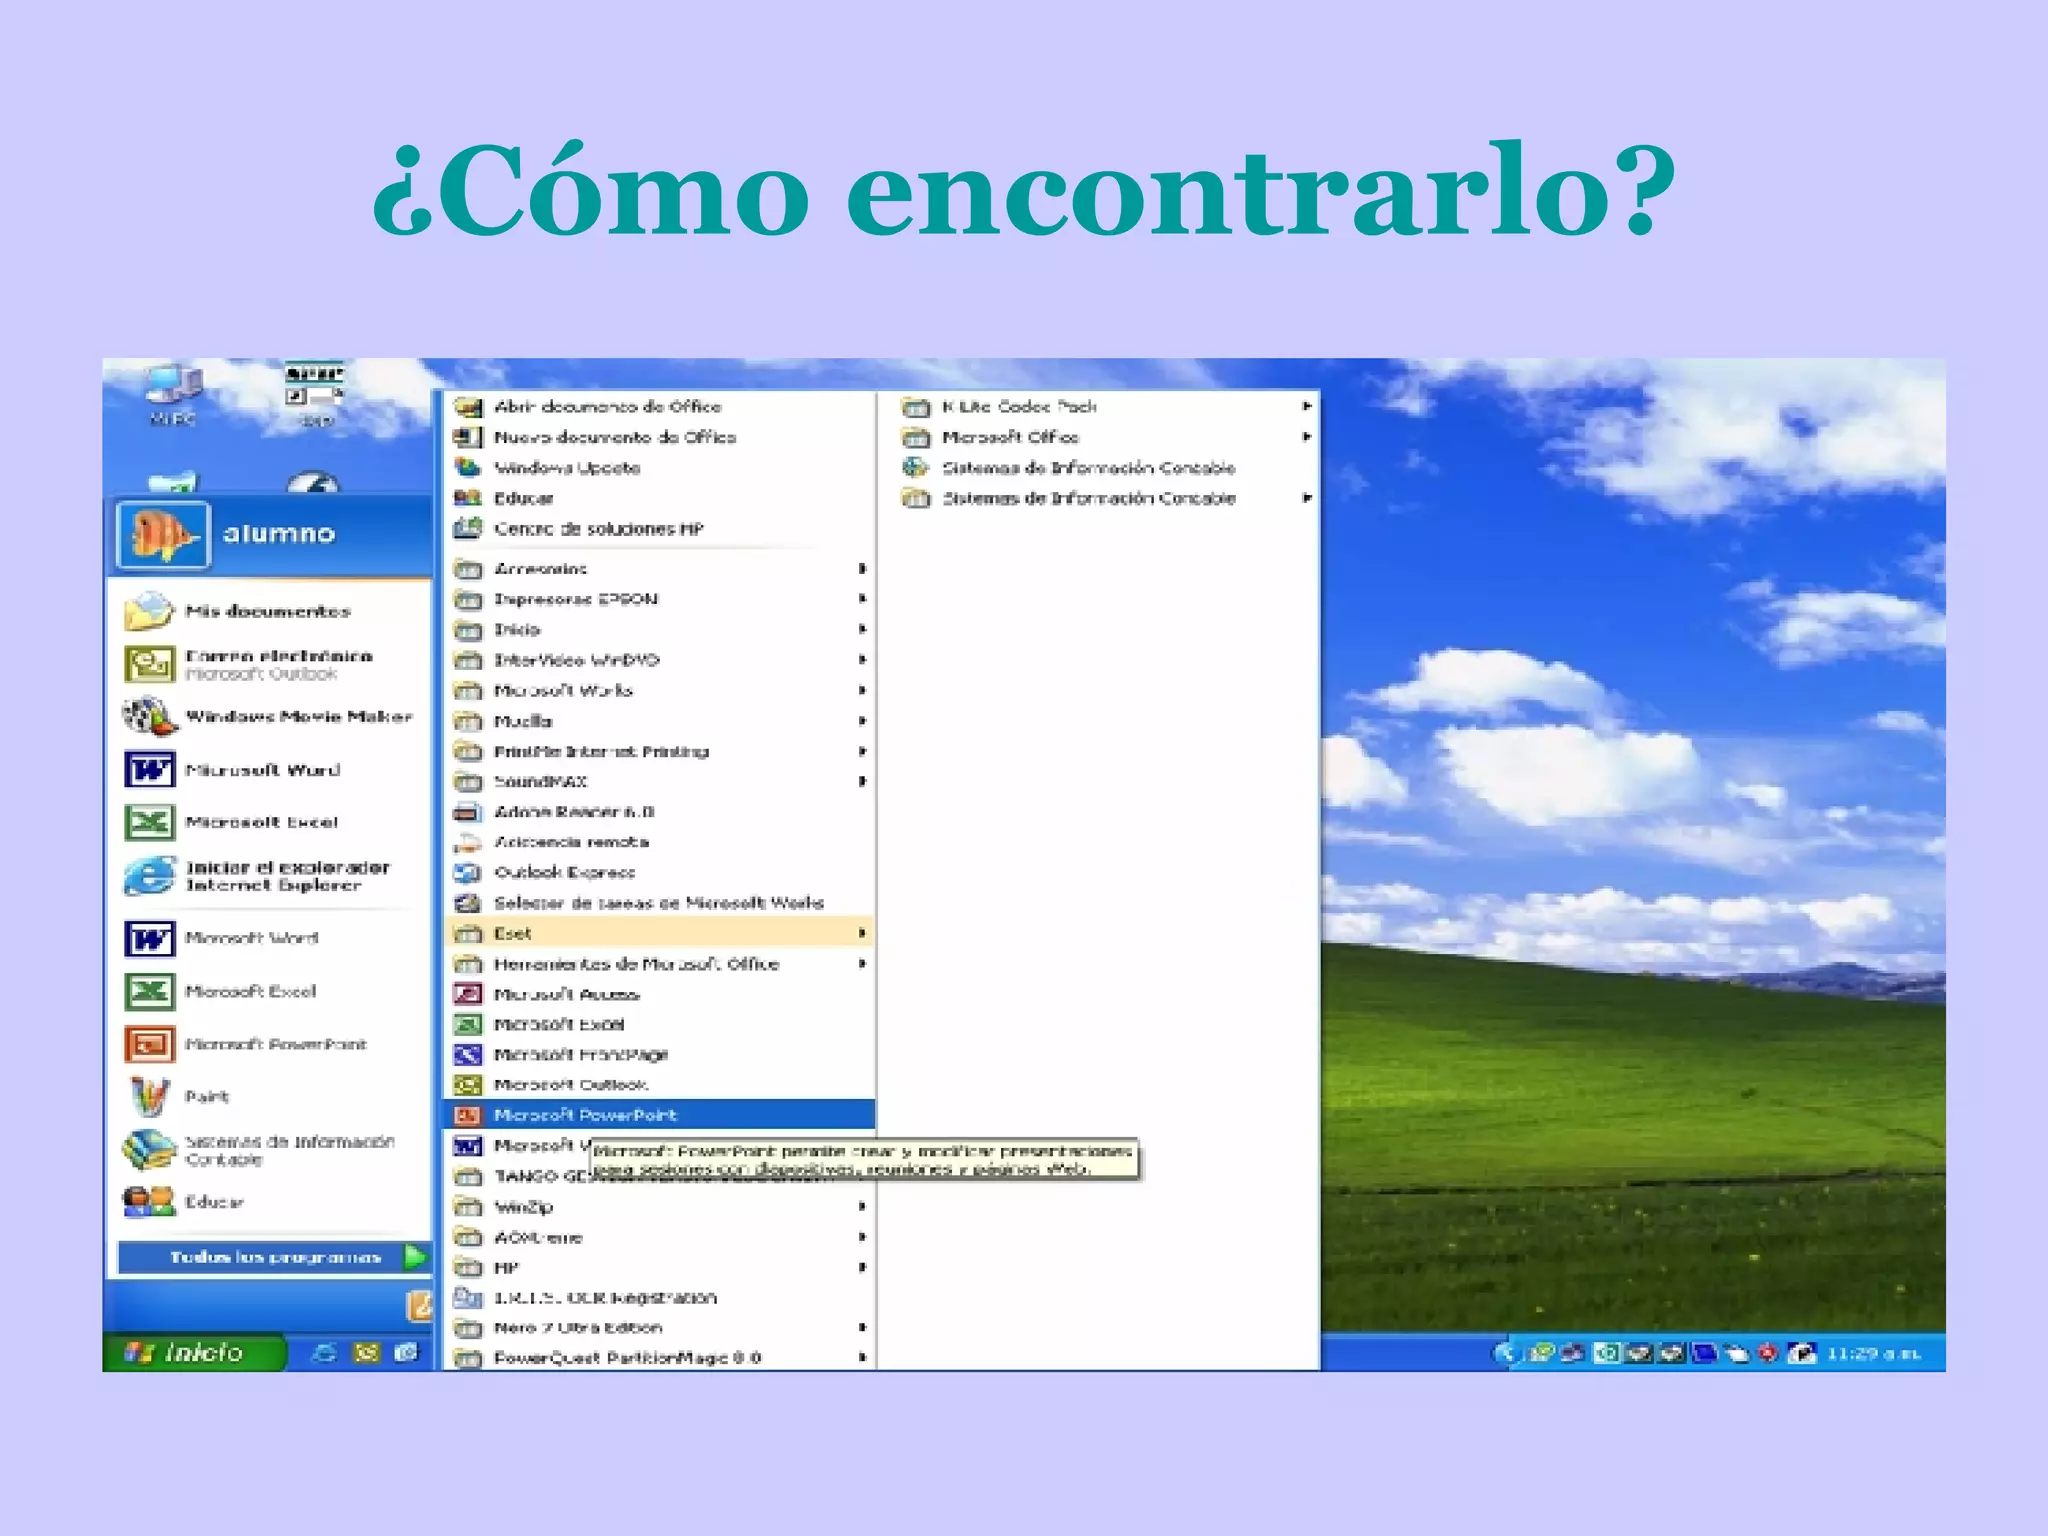Viewport: 2048px width, 1536px height.
Task: Expand the Mozilla submenu arrow
Action: pos(862,720)
